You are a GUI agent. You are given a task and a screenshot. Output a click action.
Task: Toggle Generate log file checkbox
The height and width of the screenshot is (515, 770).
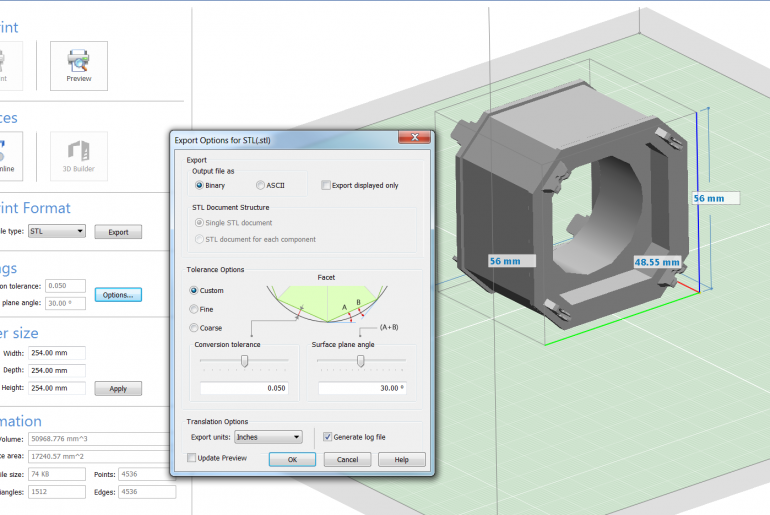coord(327,437)
